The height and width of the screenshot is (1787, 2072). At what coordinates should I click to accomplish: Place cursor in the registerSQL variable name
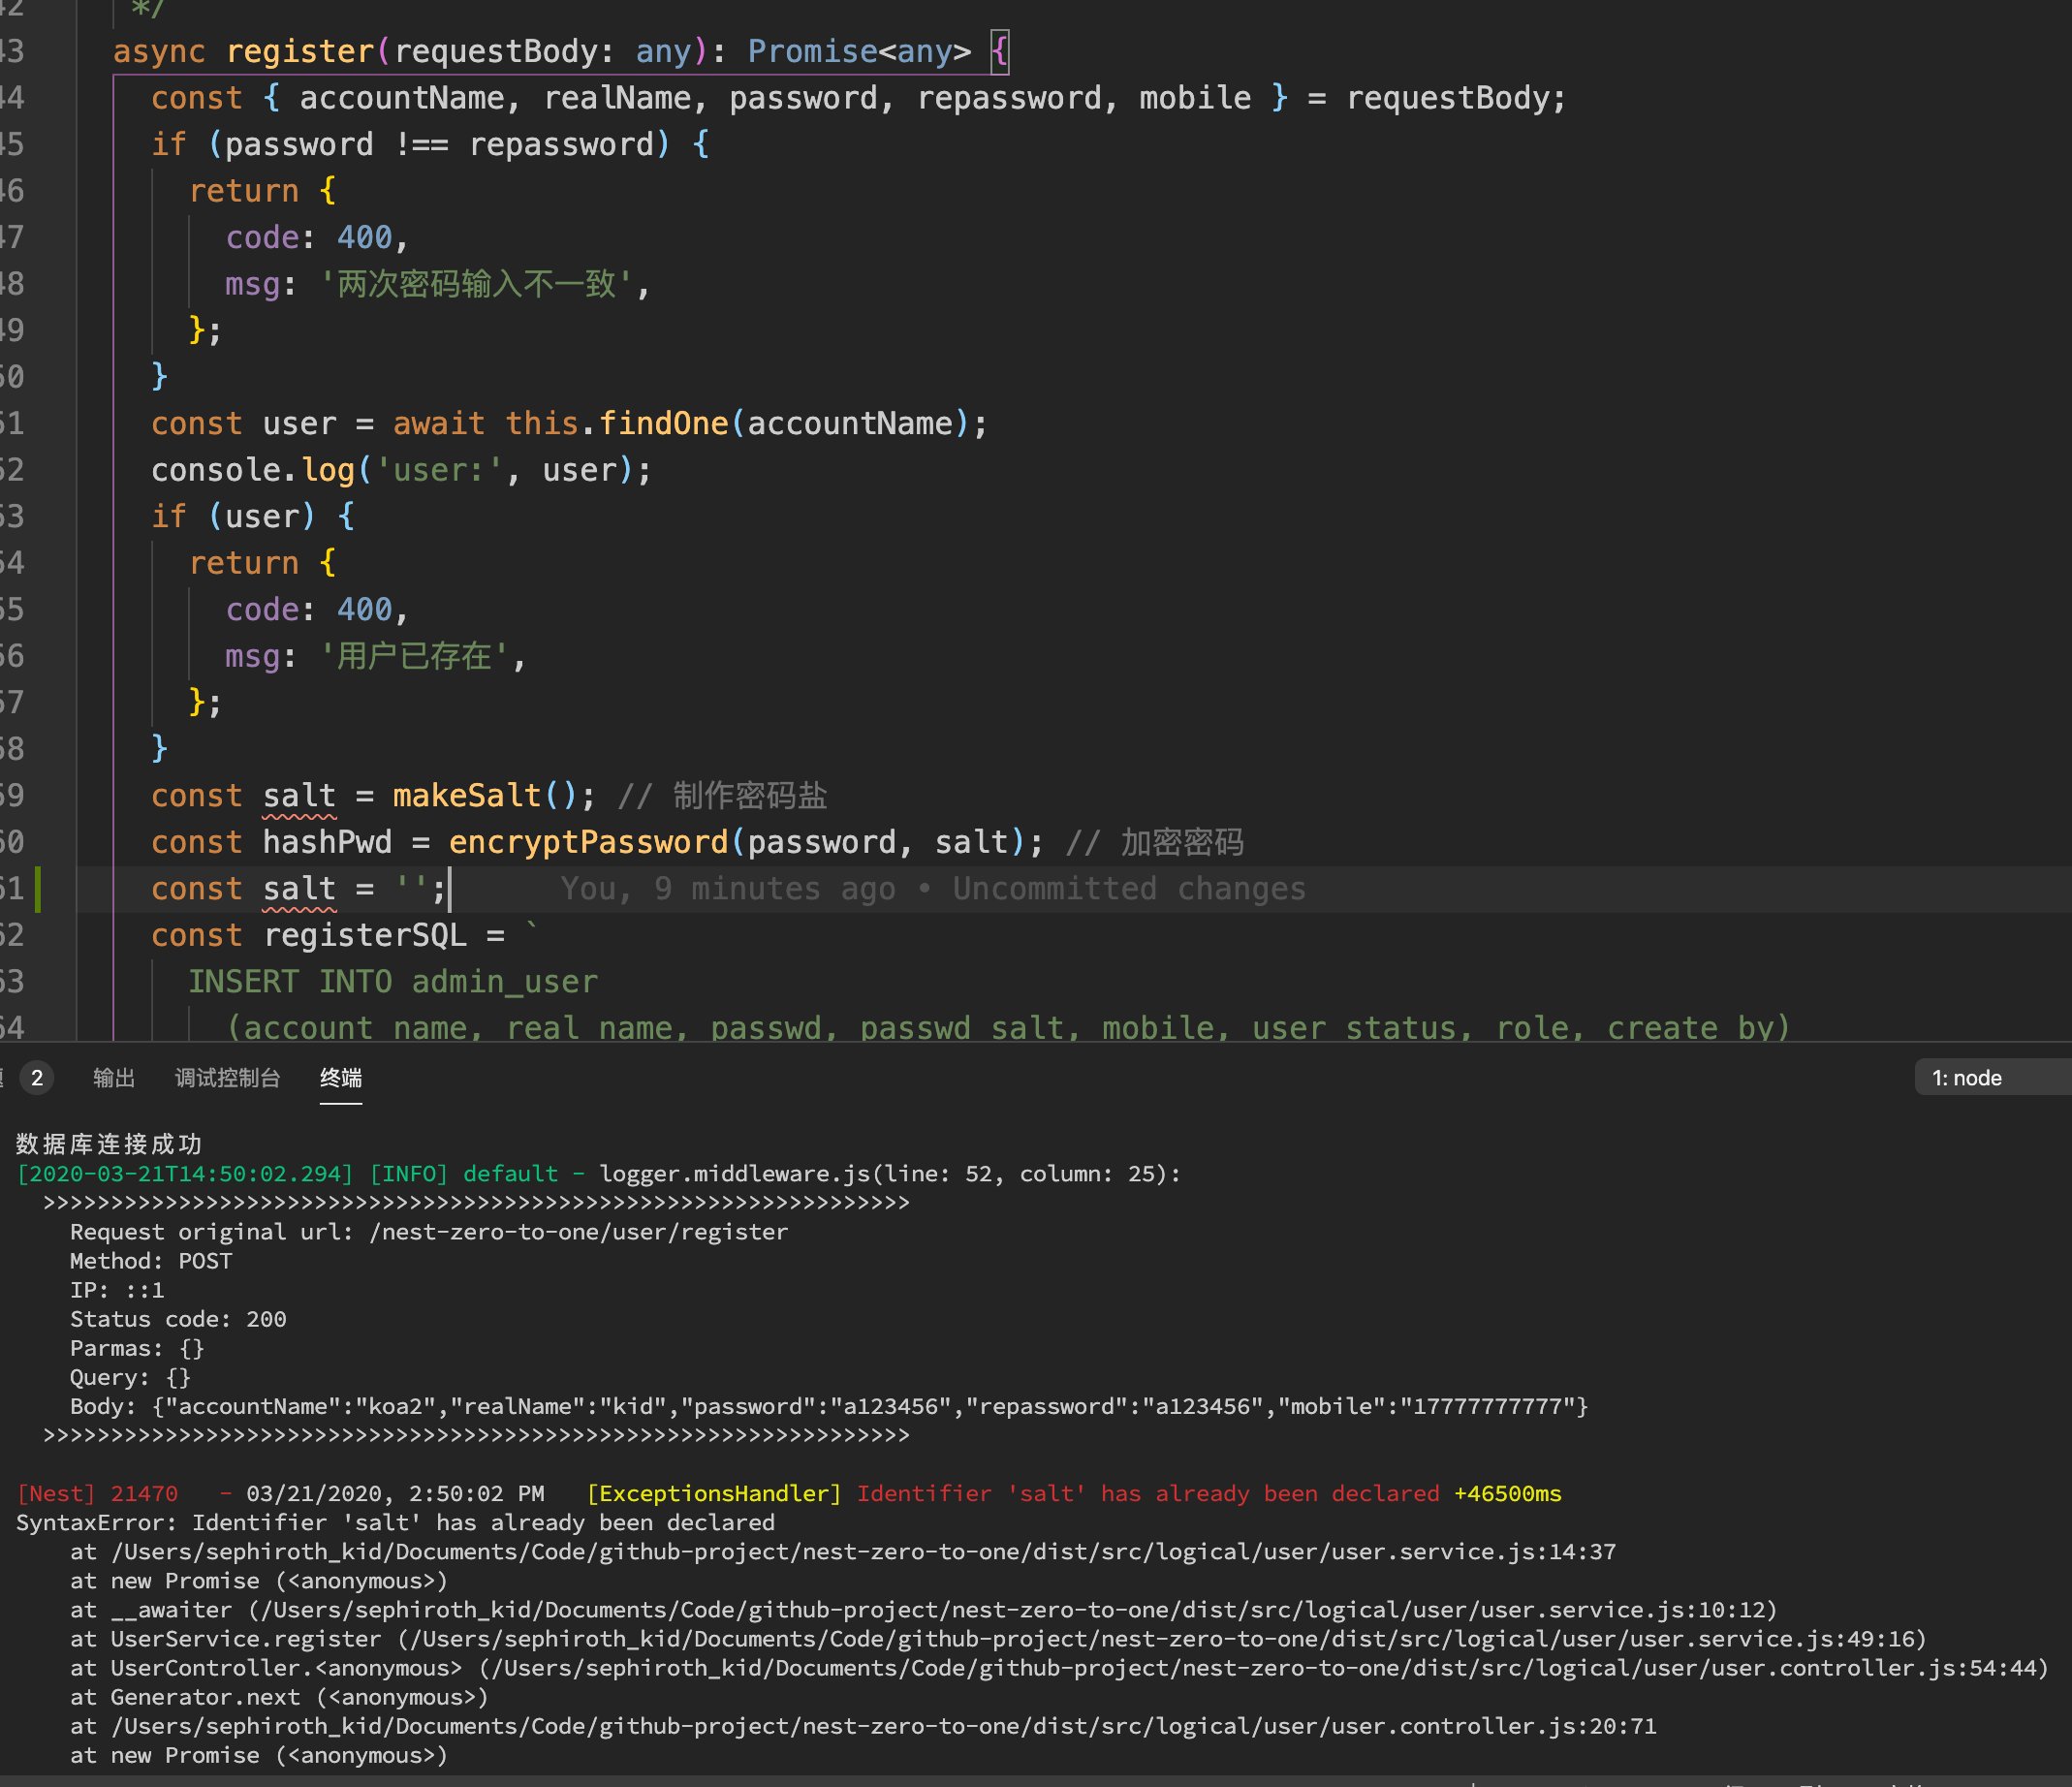tap(364, 935)
